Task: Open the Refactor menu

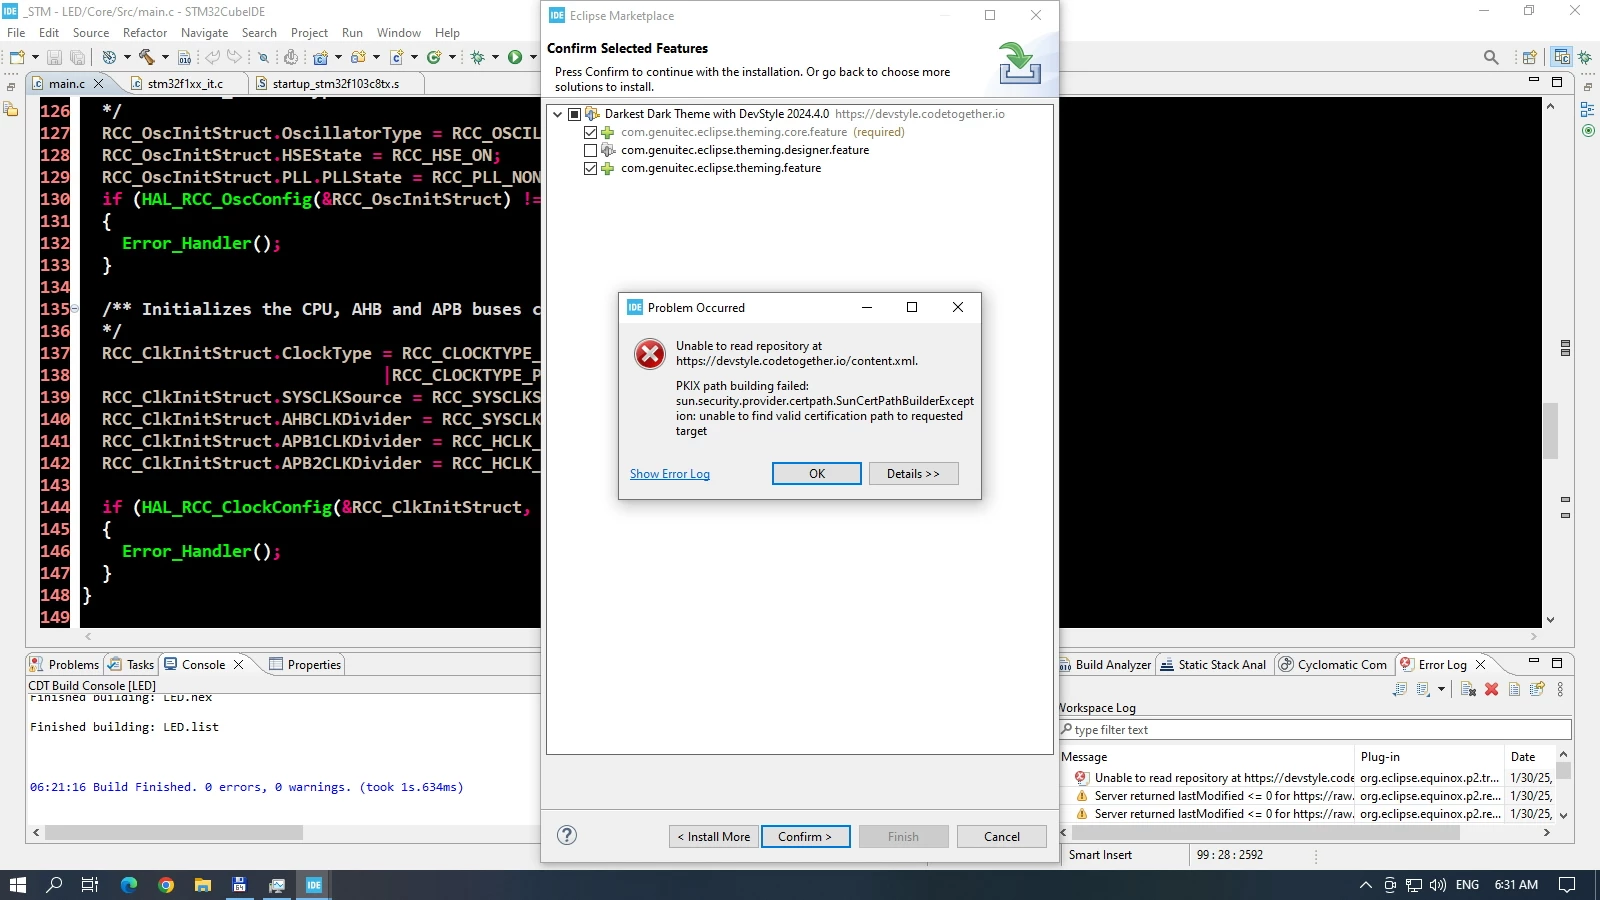Action: [145, 33]
